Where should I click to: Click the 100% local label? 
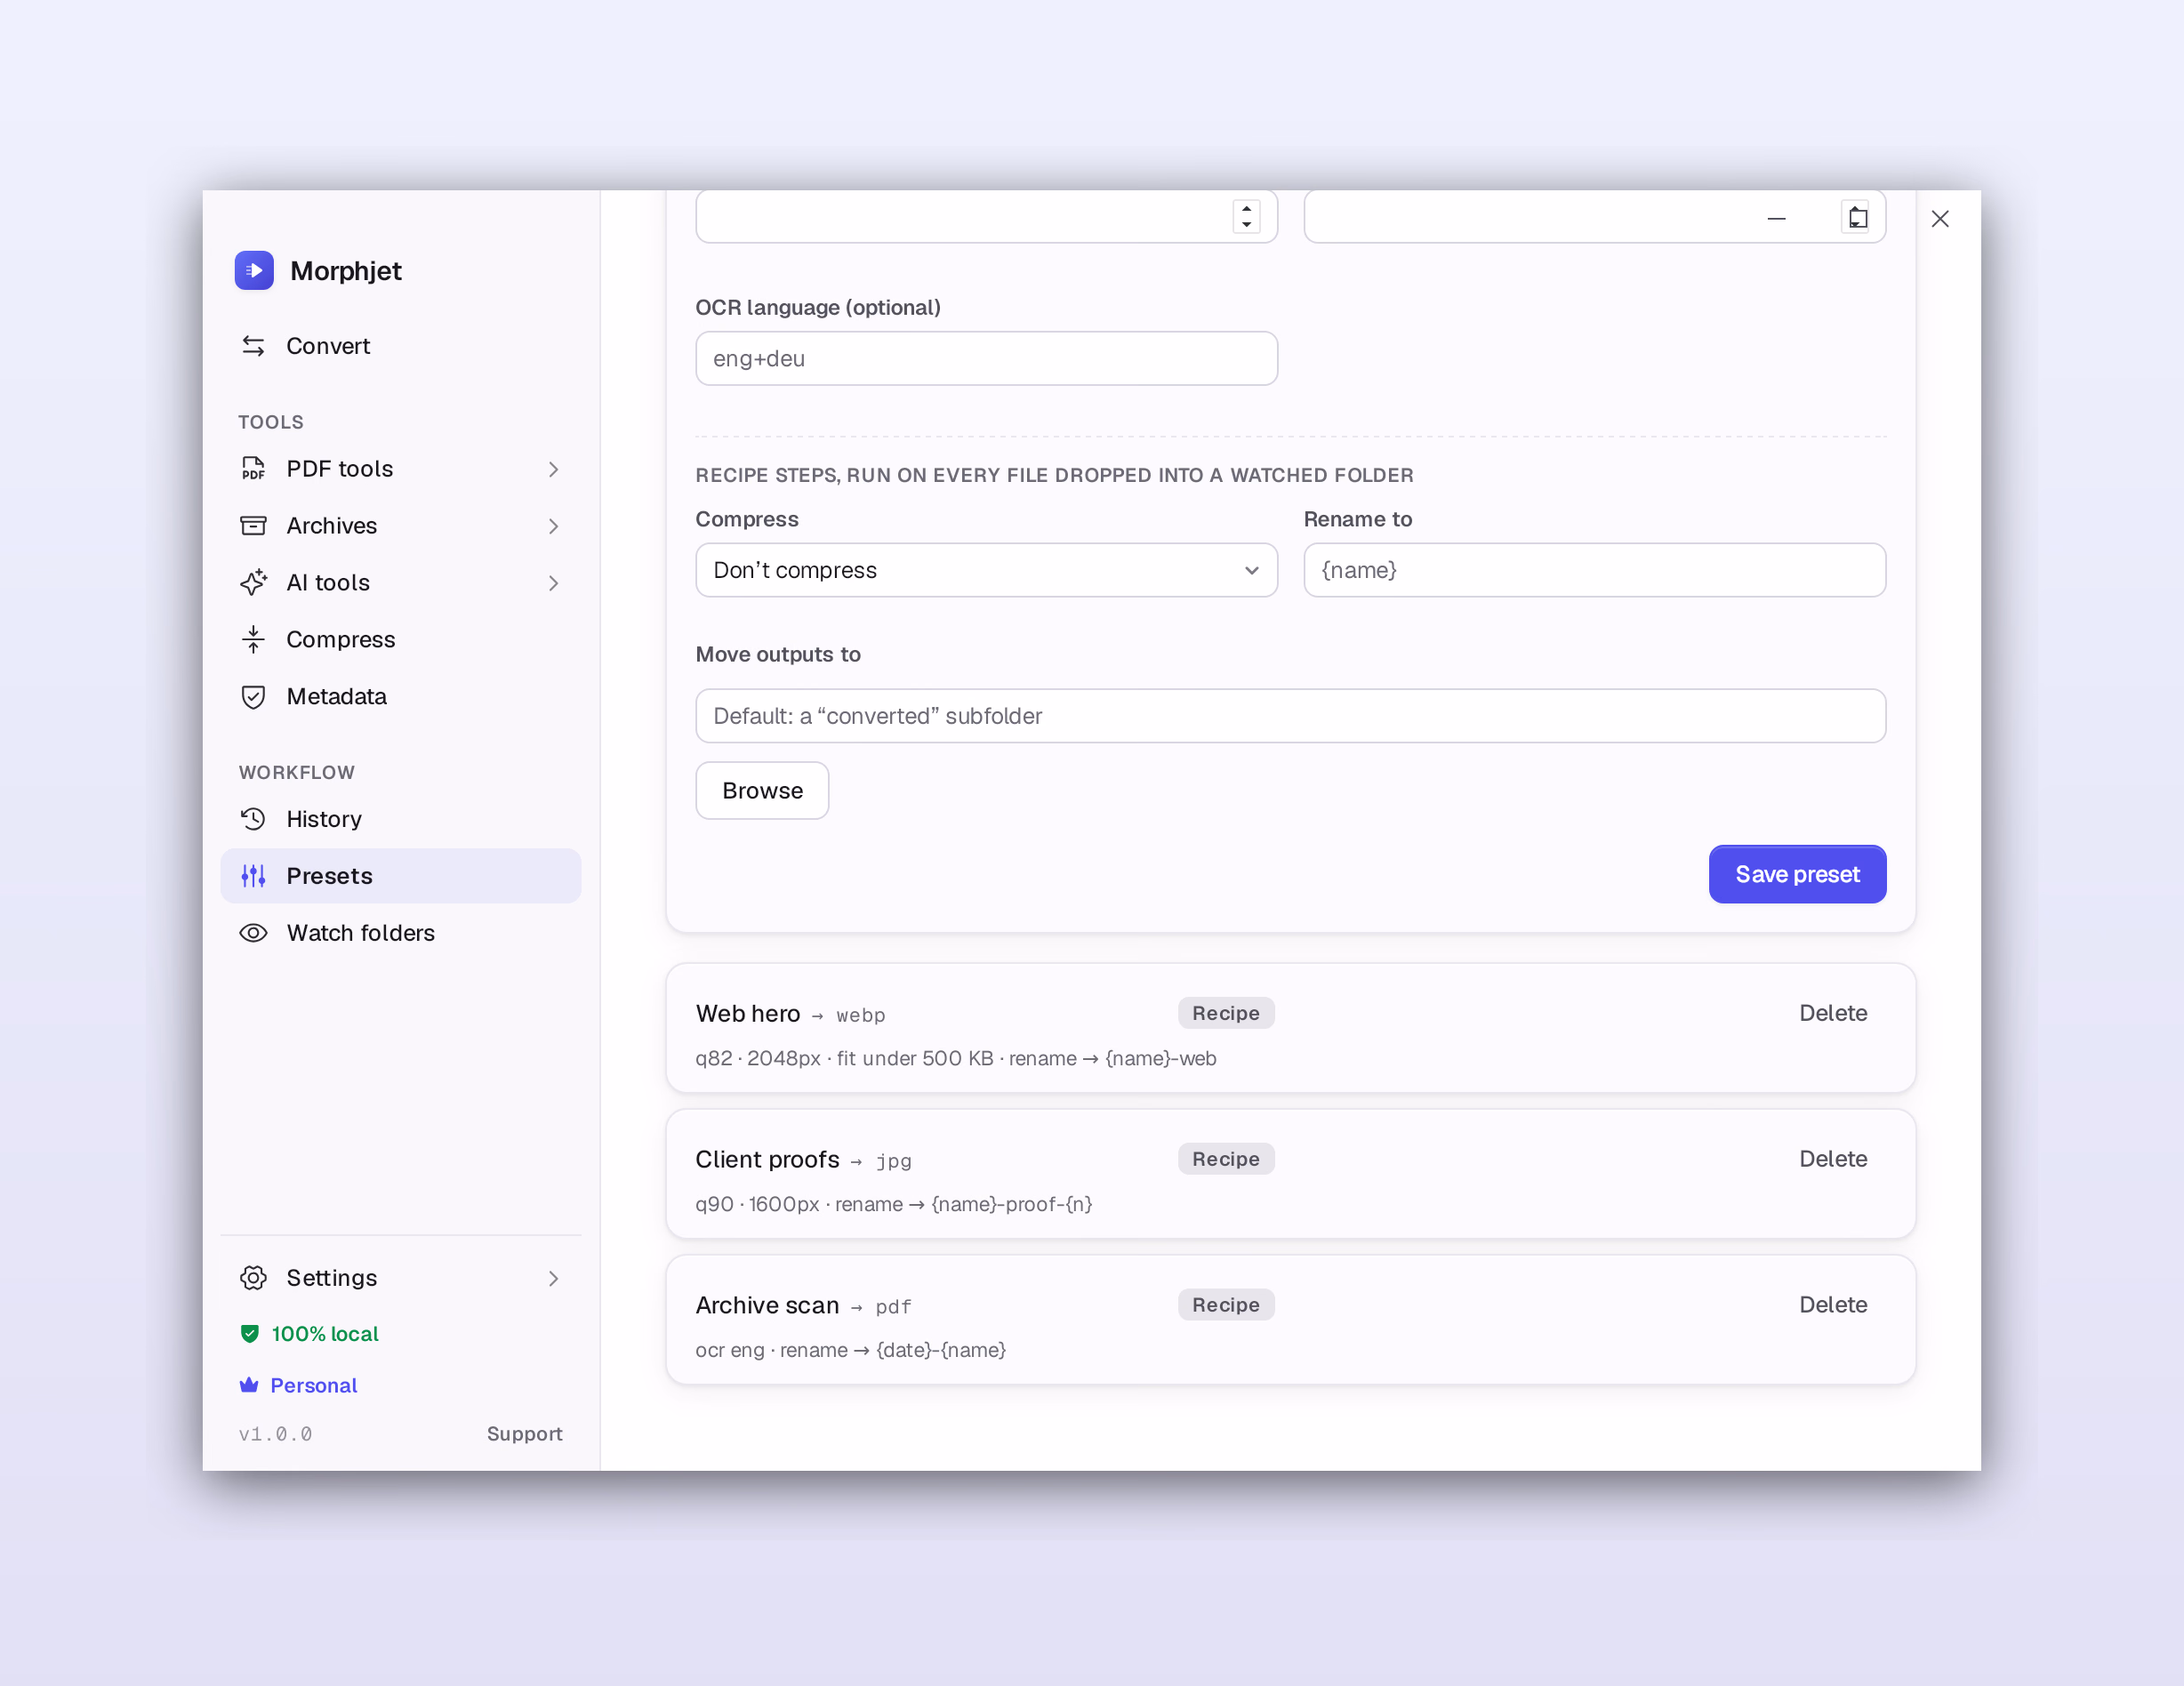coord(325,1333)
